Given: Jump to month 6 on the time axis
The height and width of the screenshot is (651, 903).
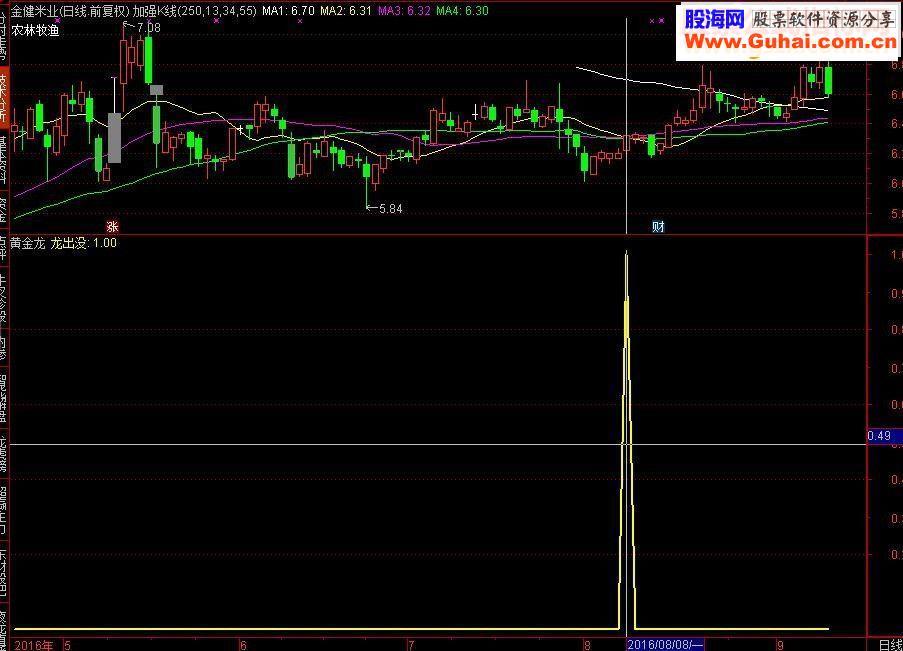Looking at the screenshot, I should click(243, 645).
